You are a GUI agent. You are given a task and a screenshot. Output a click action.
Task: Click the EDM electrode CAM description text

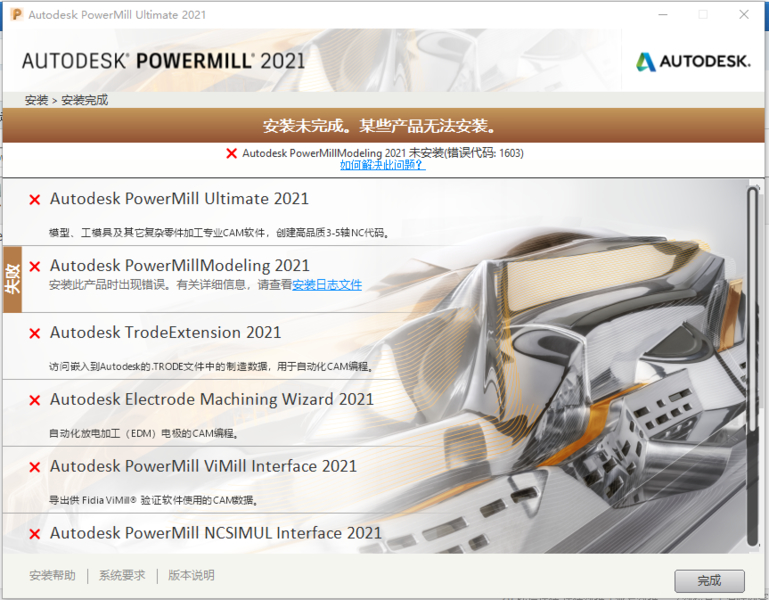click(x=144, y=433)
